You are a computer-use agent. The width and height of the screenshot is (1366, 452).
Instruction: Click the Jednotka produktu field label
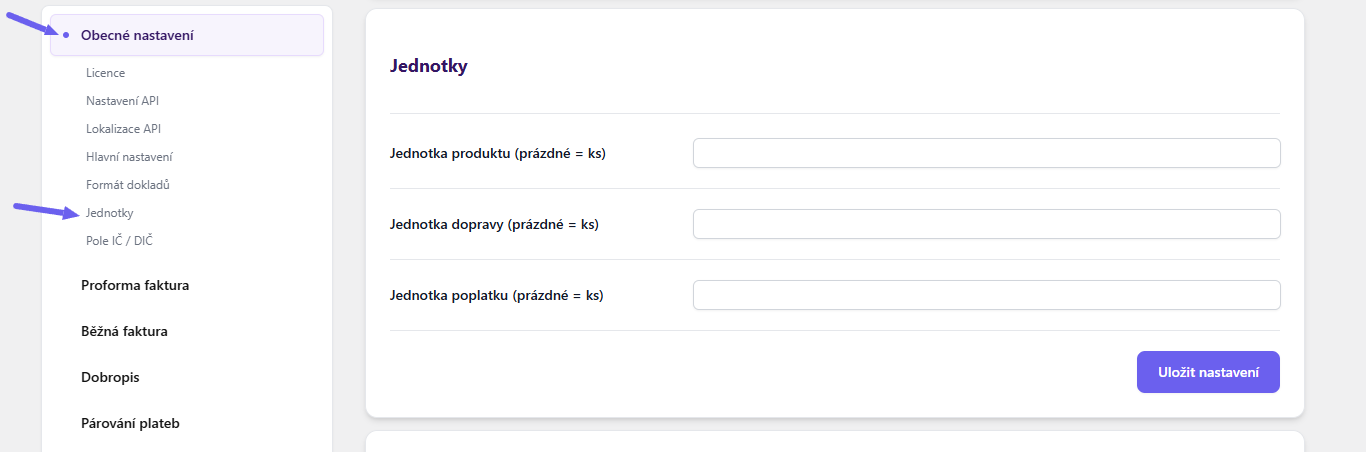[497, 153]
